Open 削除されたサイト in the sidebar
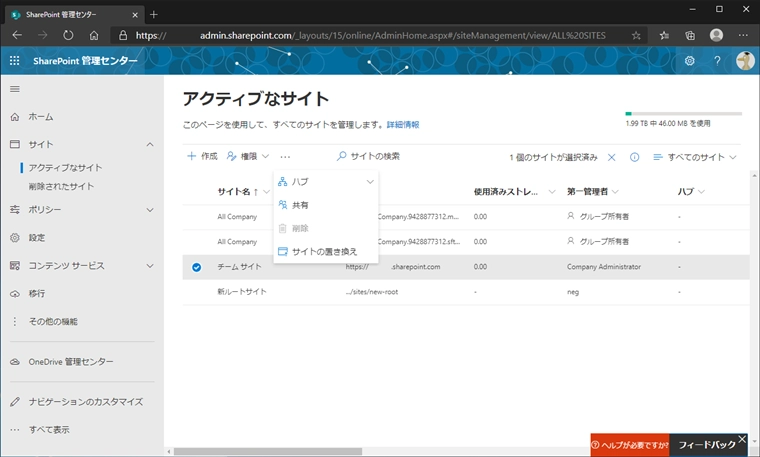The image size is (760, 457). point(61,186)
